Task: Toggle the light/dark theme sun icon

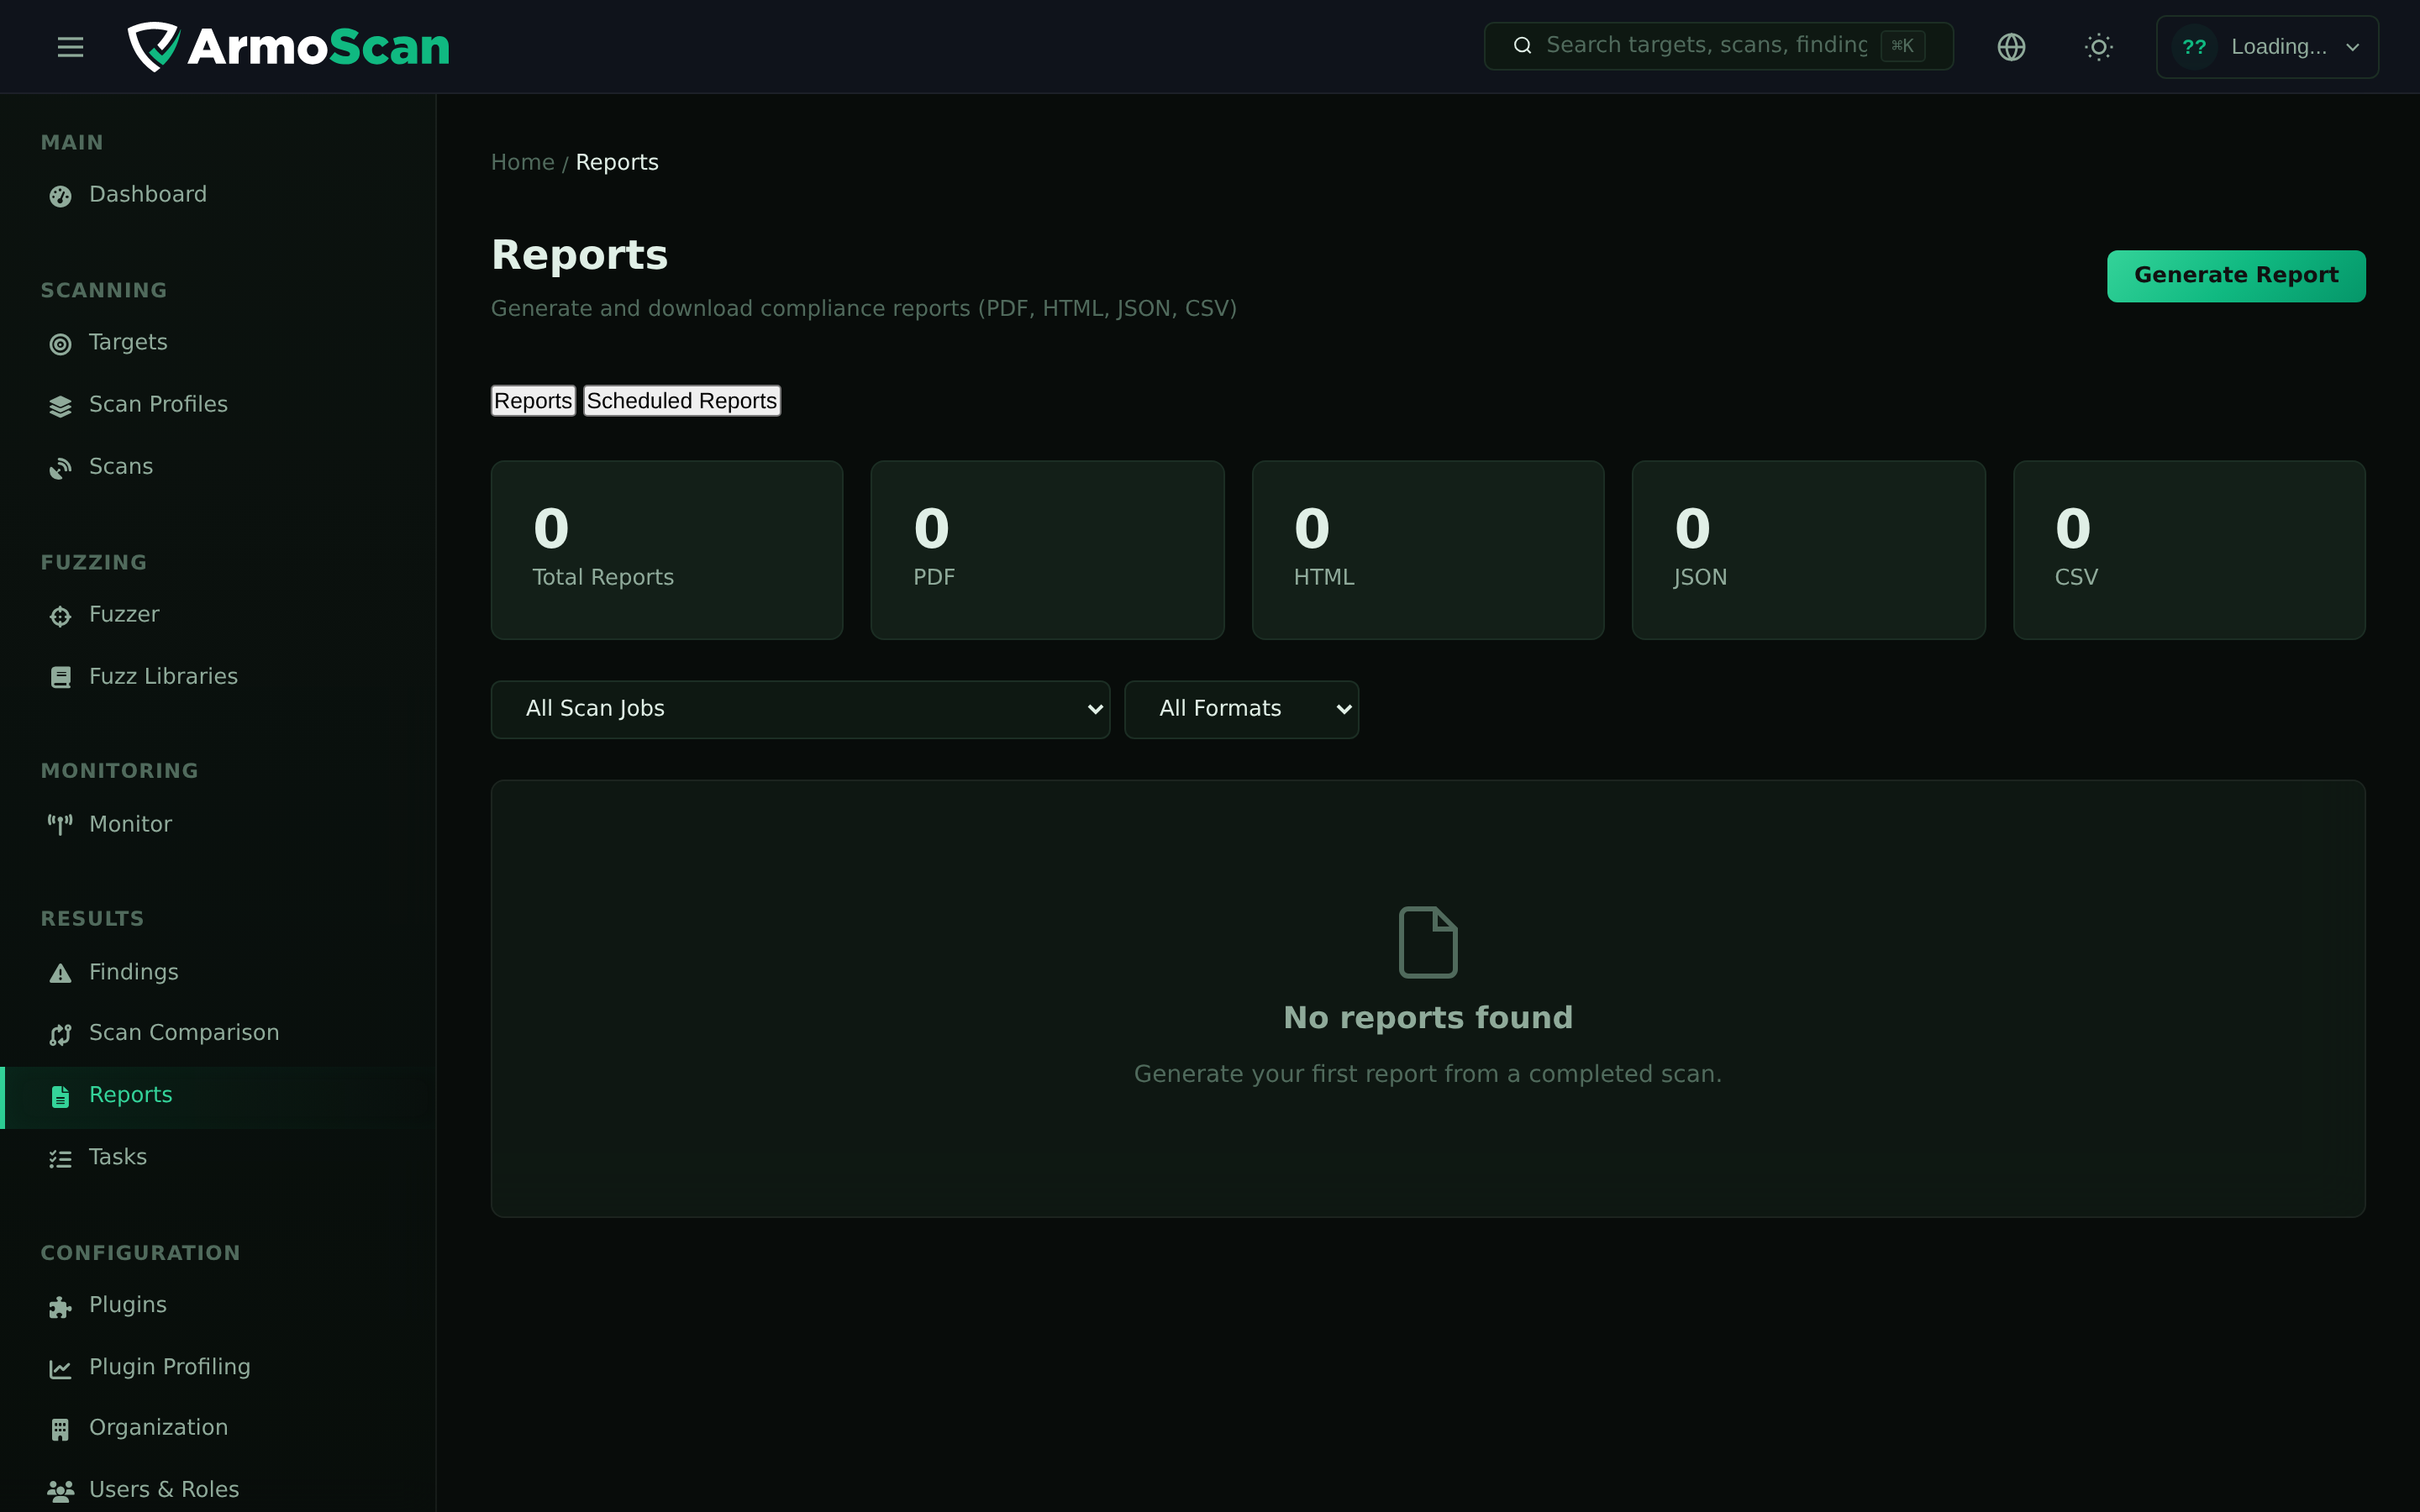Action: click(x=2098, y=46)
